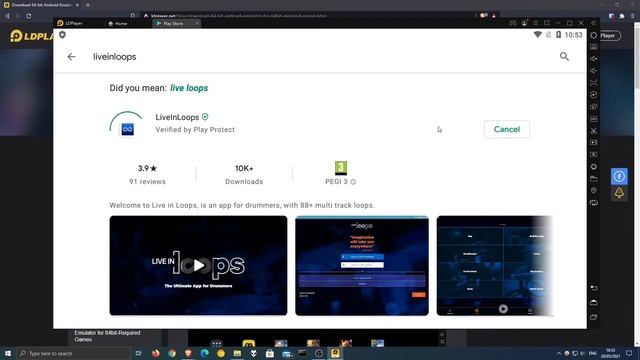
Task: Open Firefox from the taskbar
Action: pyautogui.click(x=156, y=353)
